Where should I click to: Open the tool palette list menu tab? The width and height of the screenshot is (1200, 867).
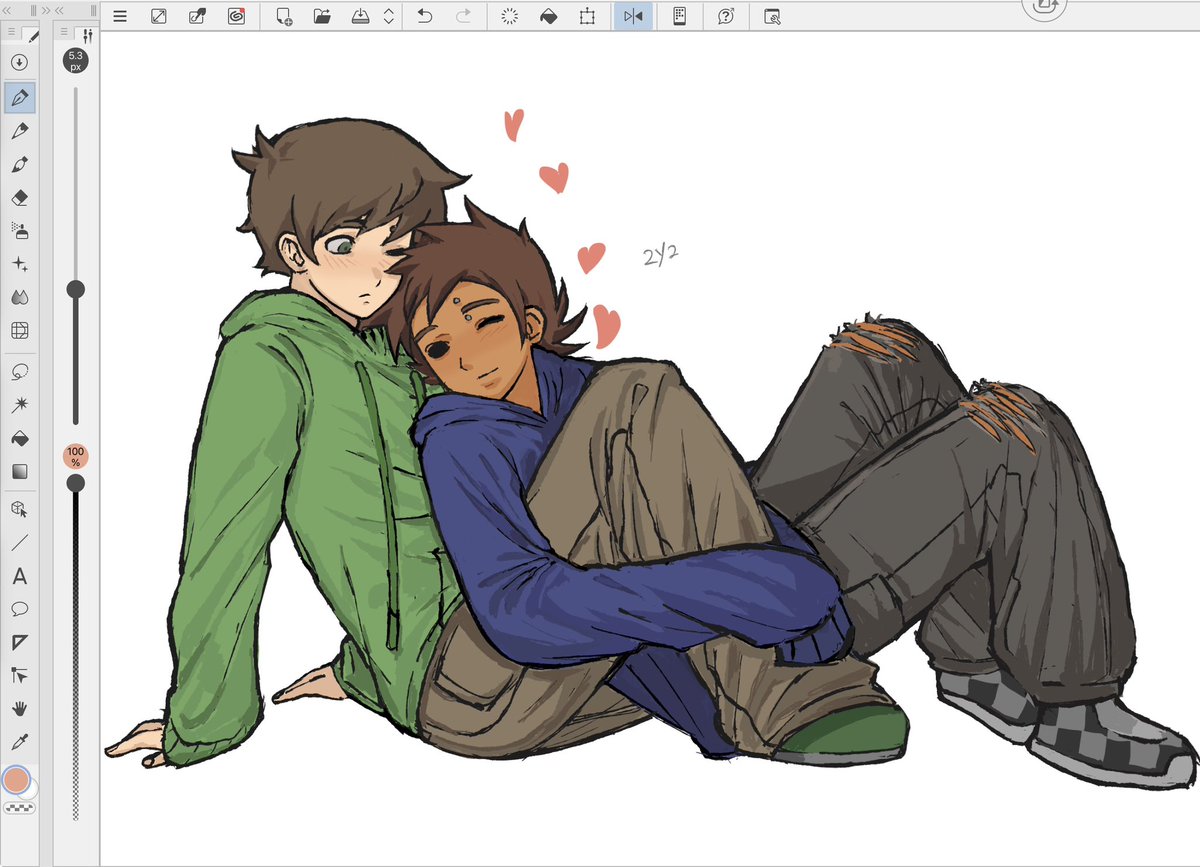pos(11,34)
